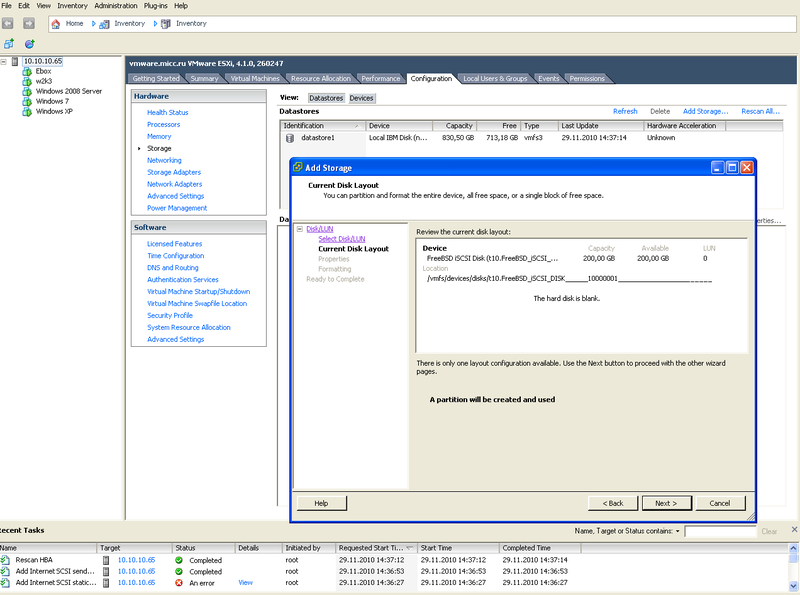800x595 pixels.
Task: Go to the Select Disk/LUN wizard step
Action: [342, 239]
